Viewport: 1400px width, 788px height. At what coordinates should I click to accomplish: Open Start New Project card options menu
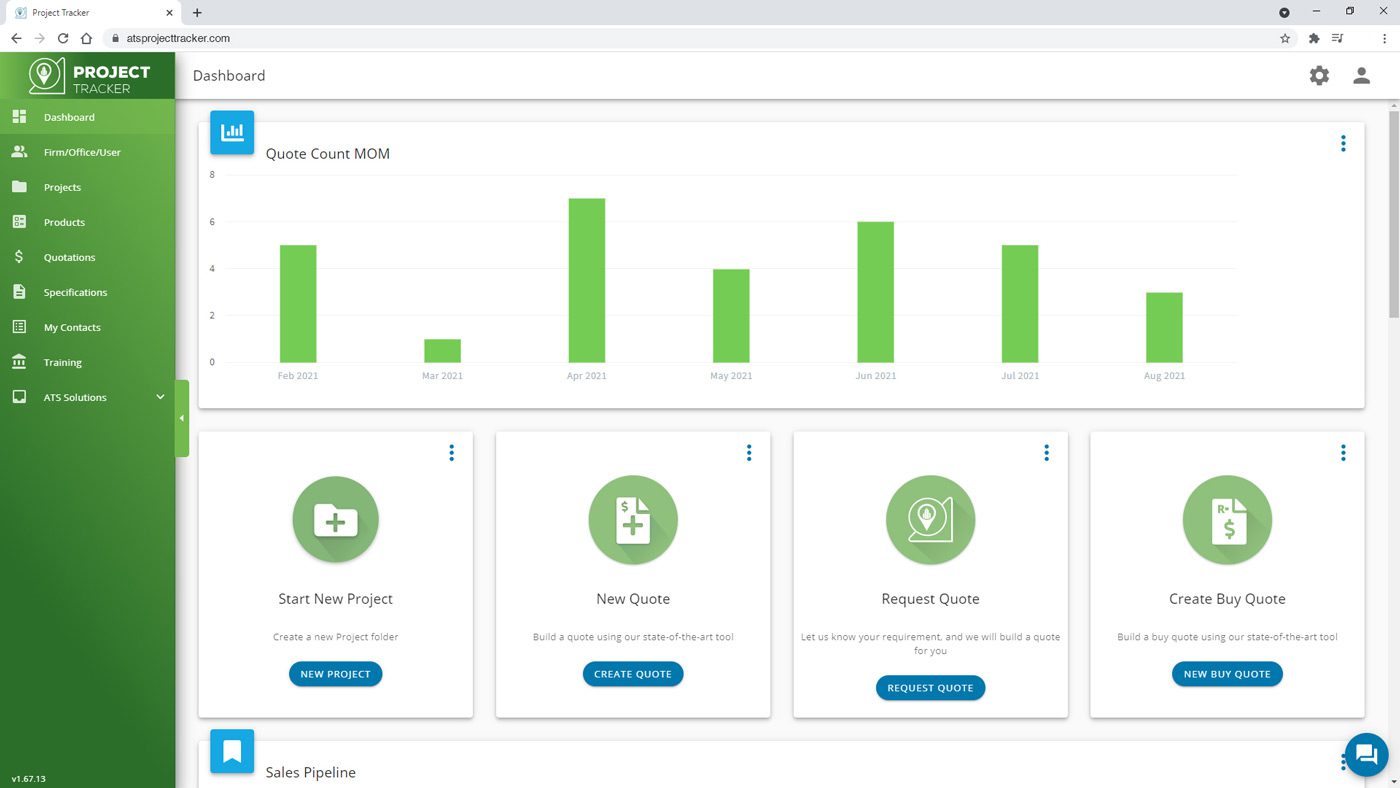[x=451, y=453]
